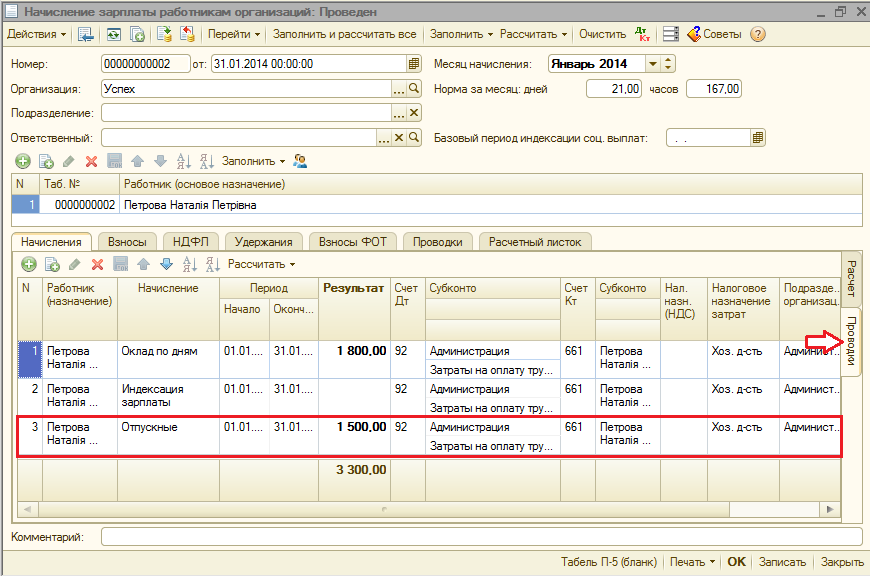Click the Очистить button
Image resolution: width=870 pixels, height=576 pixels.
pyautogui.click(x=603, y=34)
